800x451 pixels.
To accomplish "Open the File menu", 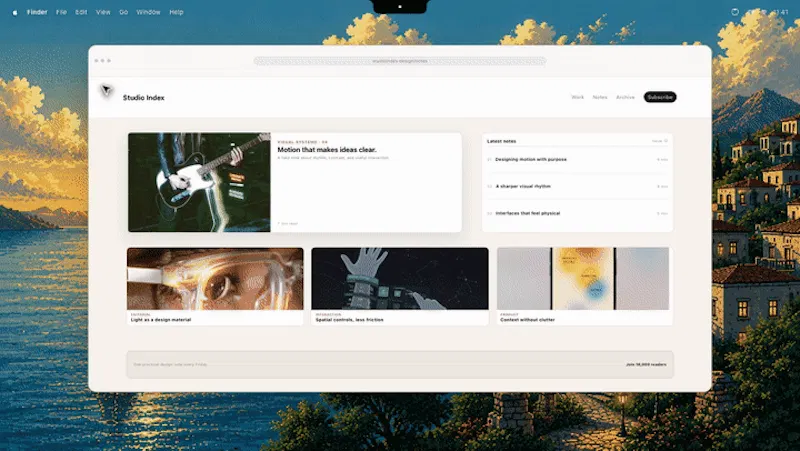I will [x=61, y=12].
